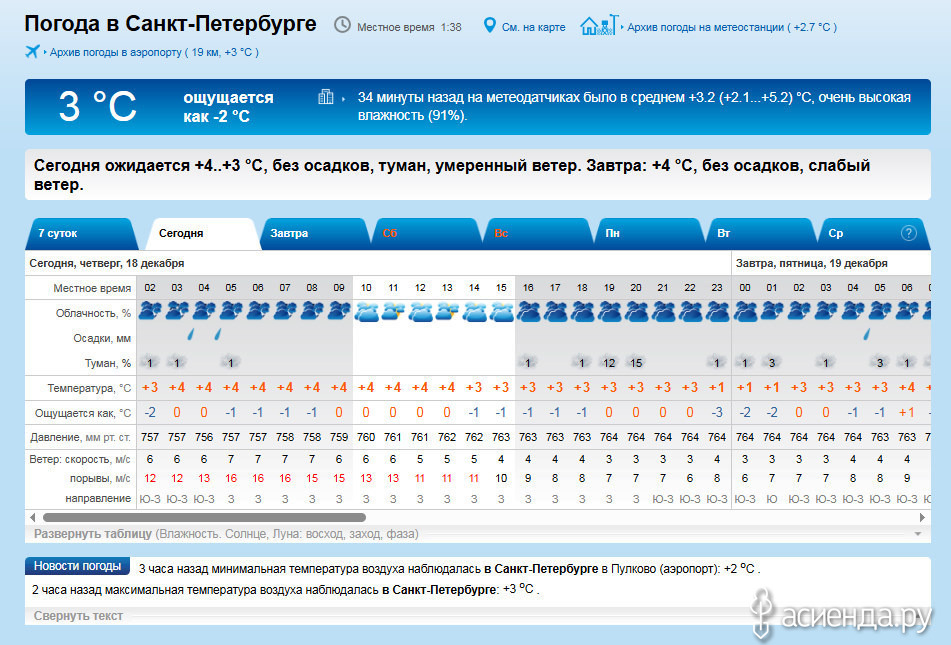Collapse the text via Свернуть текст

coord(78,616)
